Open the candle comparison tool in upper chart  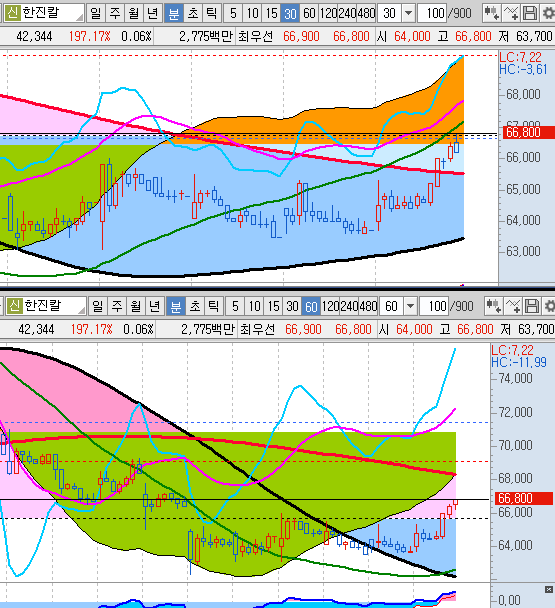tap(491, 13)
